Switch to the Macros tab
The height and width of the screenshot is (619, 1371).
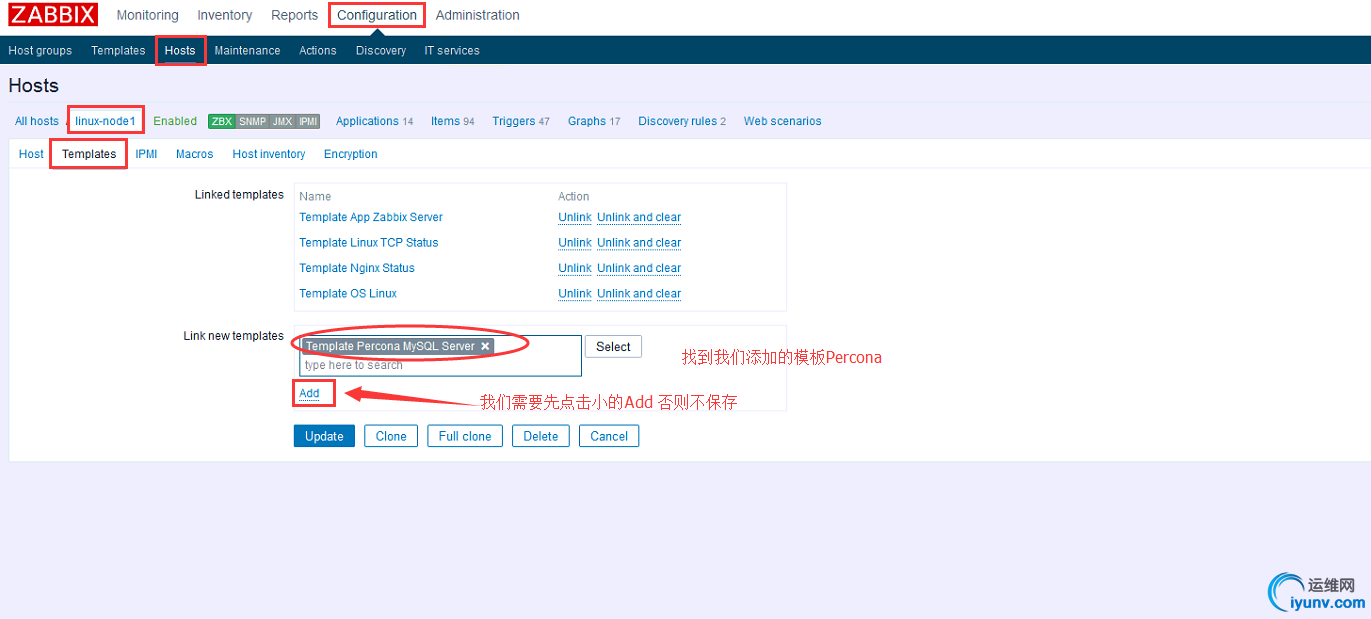[194, 154]
